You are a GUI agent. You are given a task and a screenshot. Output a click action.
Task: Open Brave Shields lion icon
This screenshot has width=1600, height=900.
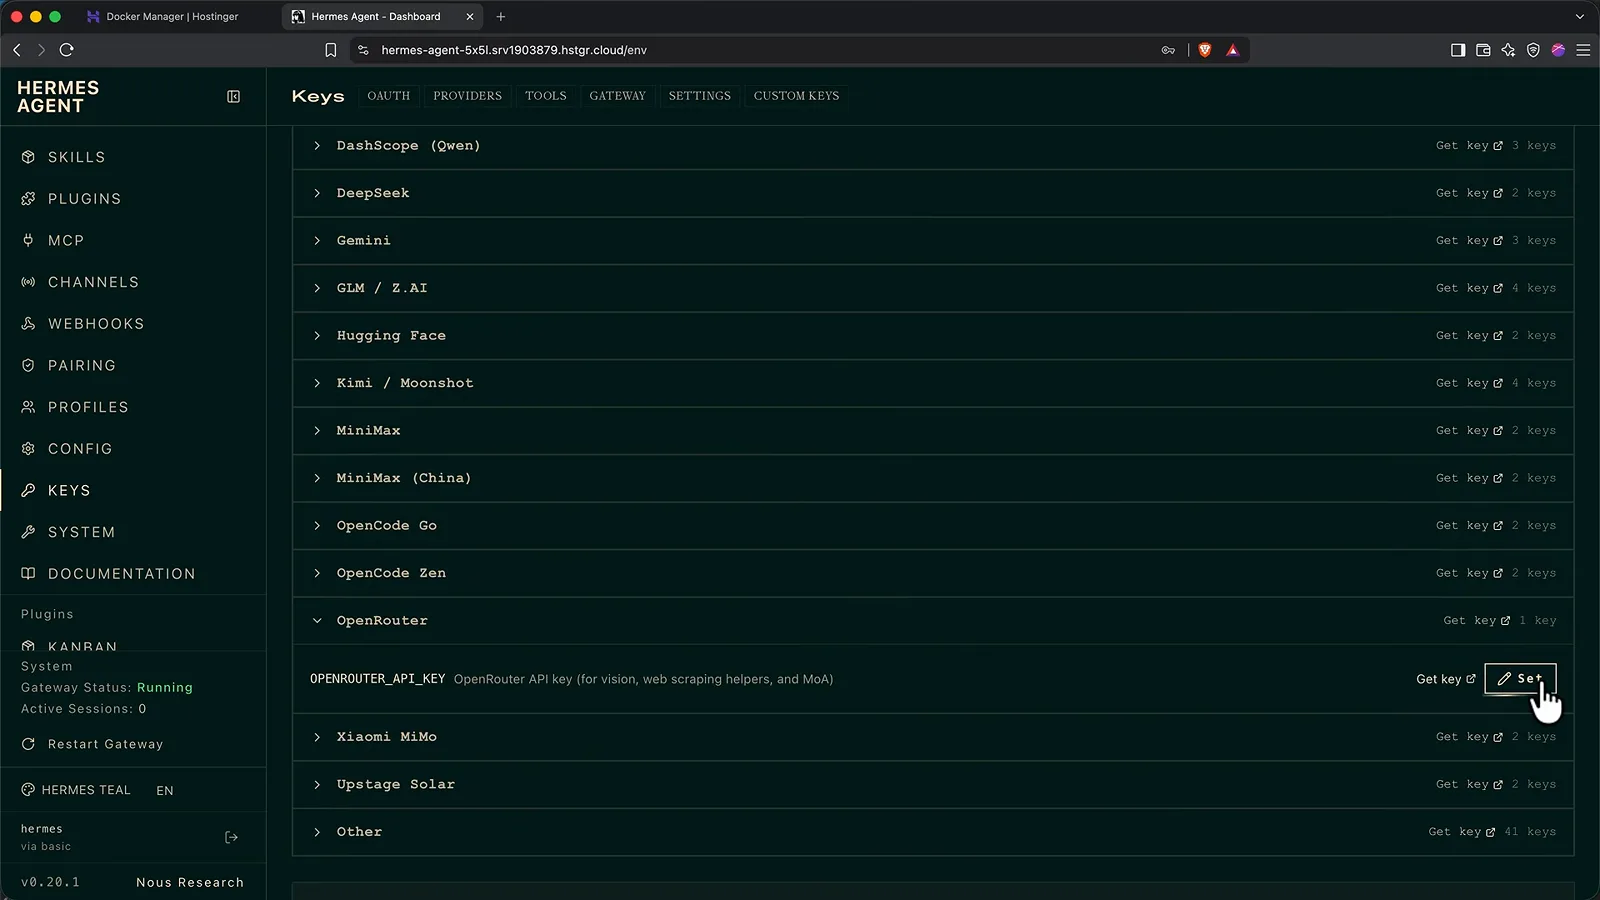[x=1205, y=50]
